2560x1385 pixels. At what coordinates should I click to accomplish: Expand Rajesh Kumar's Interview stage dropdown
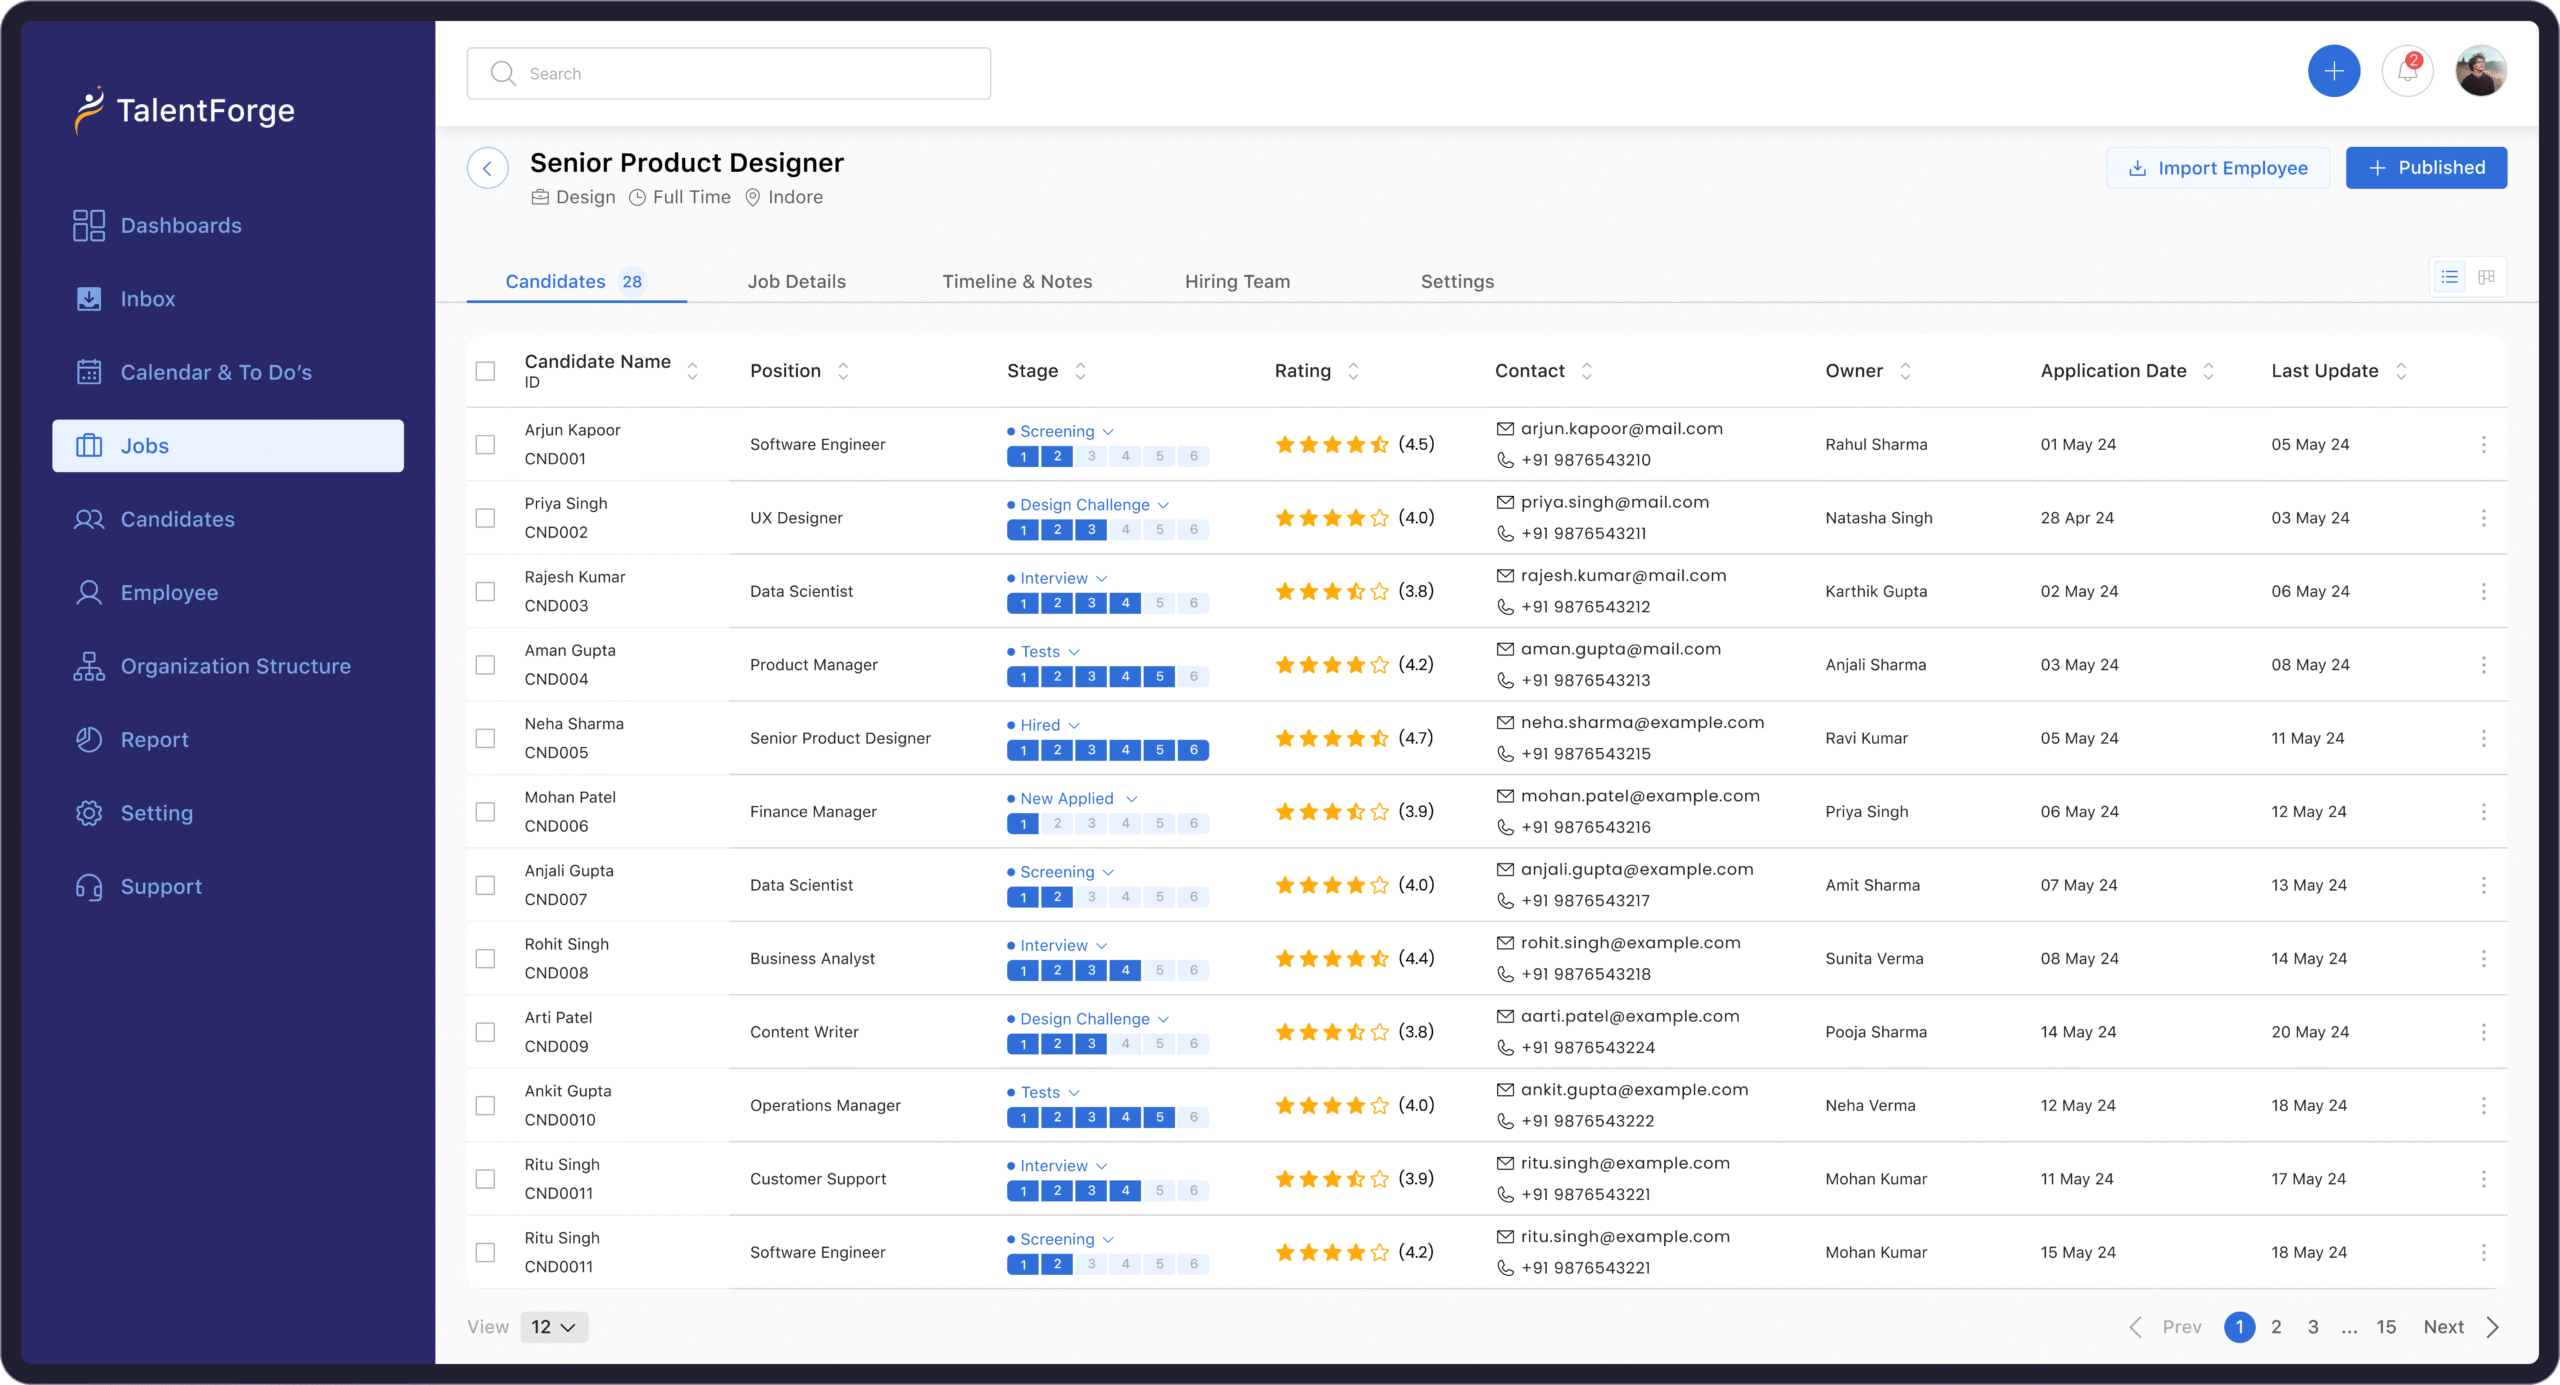click(1101, 579)
